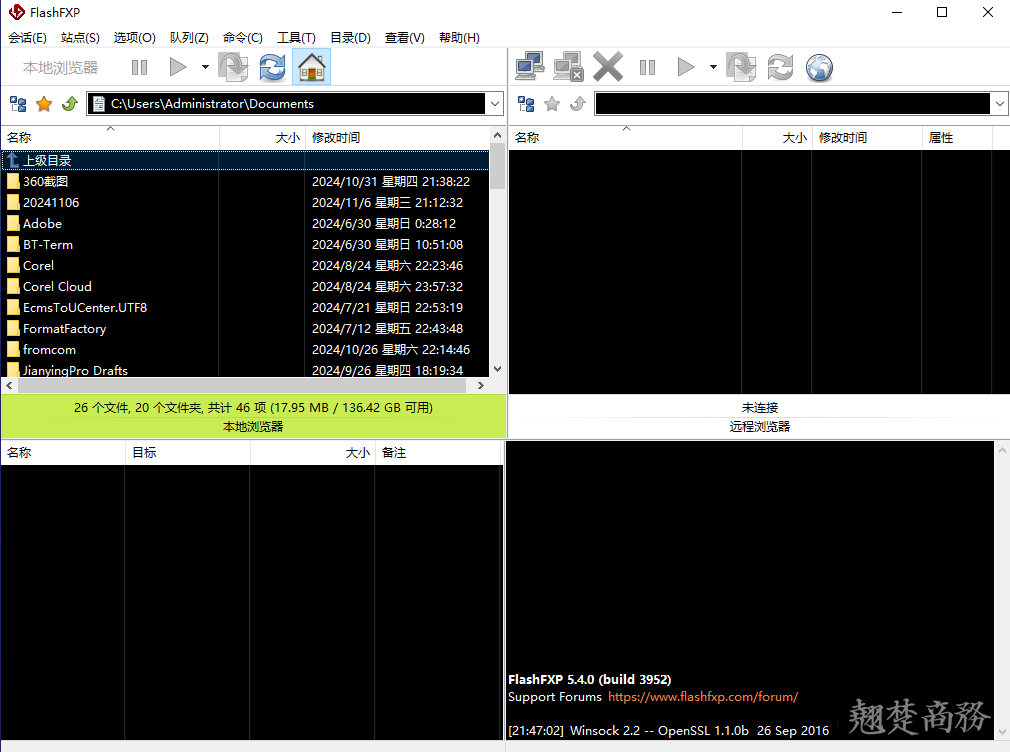Image resolution: width=1010 pixels, height=752 pixels.
Task: Open the 队列(Z) menu
Action: coord(189,37)
